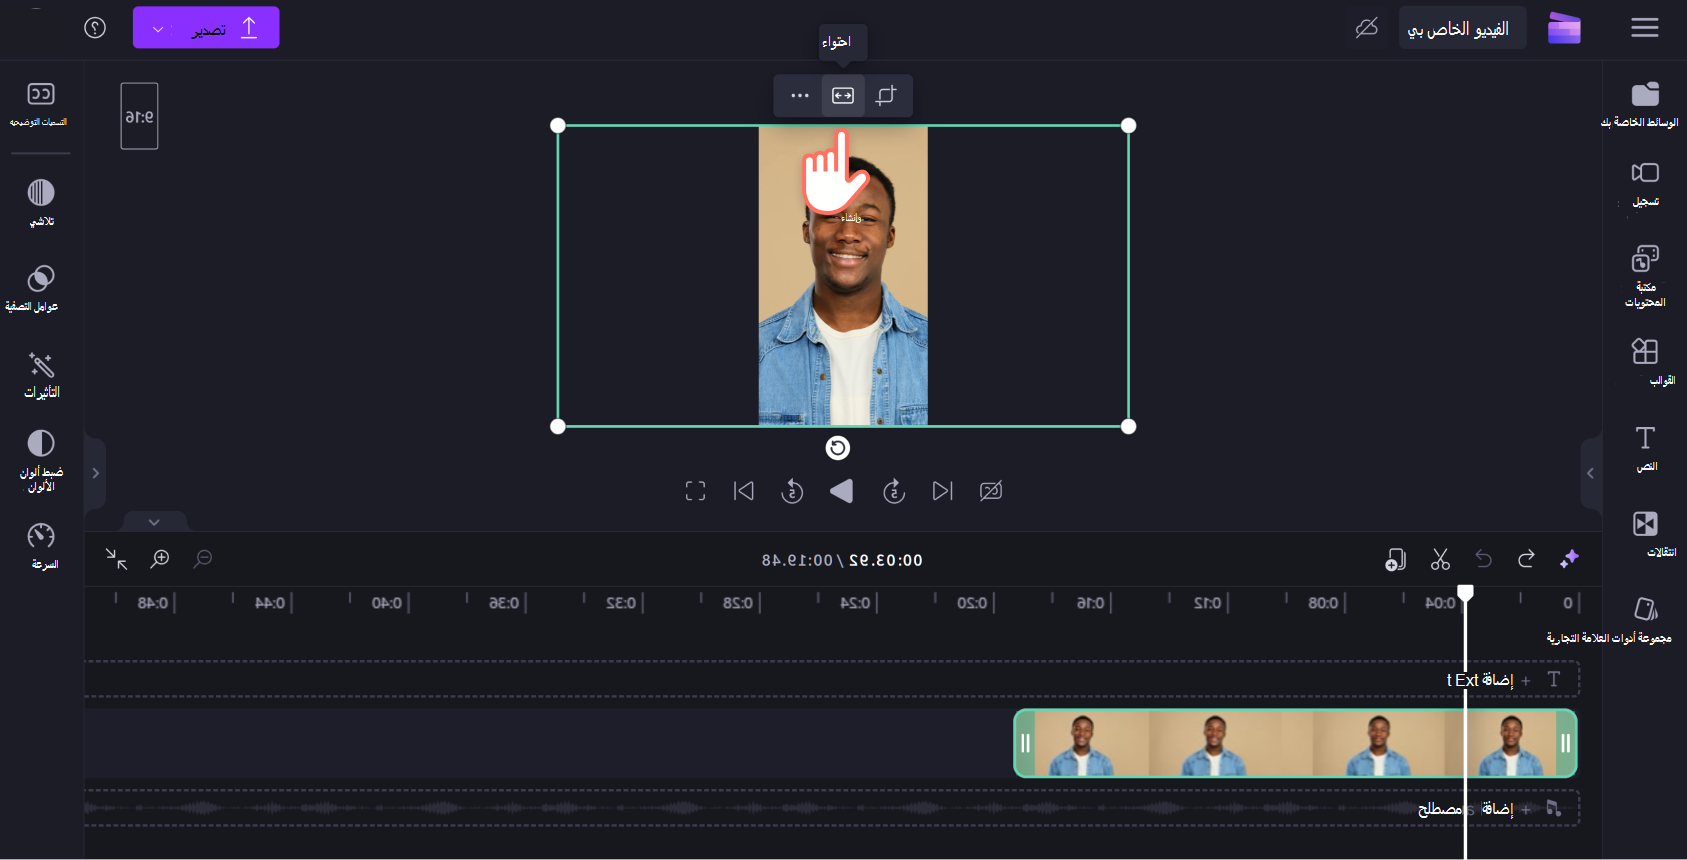The image size is (1687, 860).
Task: Open the help question-mark icon
Action: 95,28
